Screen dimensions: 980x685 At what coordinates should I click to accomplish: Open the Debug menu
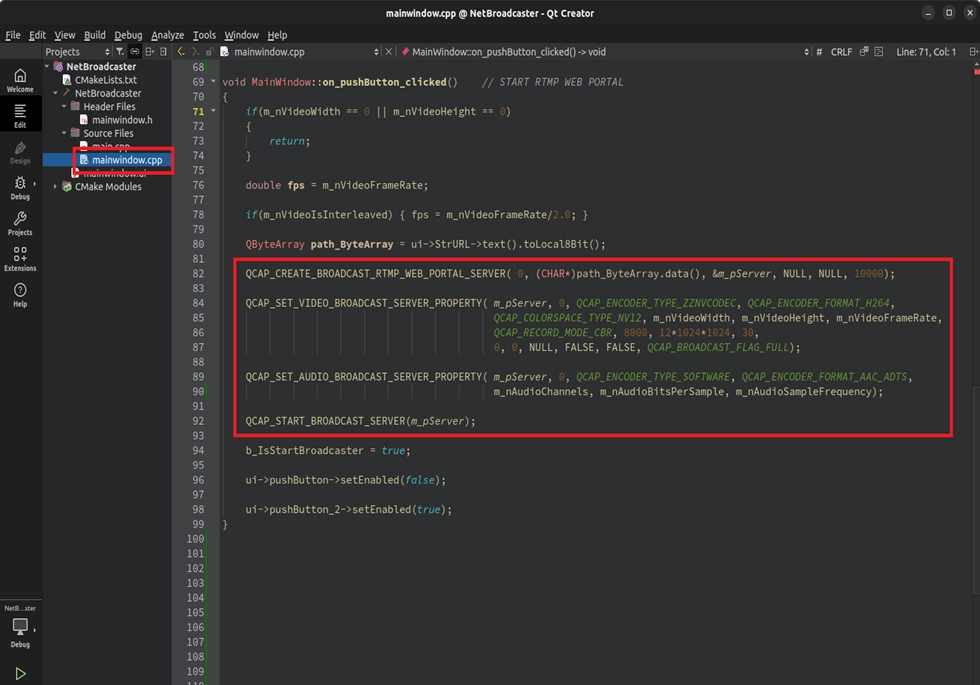(128, 35)
